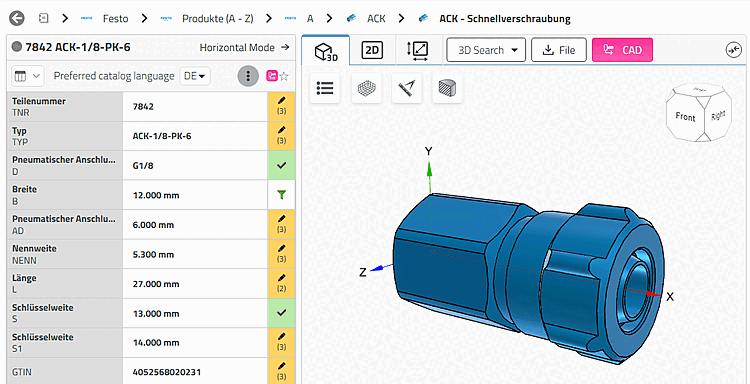This screenshot has width=750, height=384.
Task: Open the catalog tree icon next to back arrow
Action: click(44, 19)
